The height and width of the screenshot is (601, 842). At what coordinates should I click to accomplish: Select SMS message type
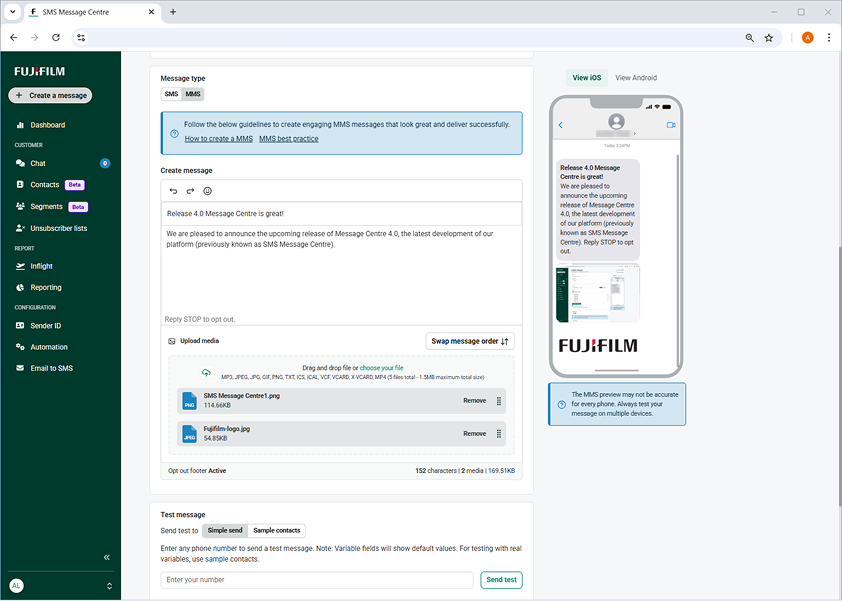(x=171, y=94)
